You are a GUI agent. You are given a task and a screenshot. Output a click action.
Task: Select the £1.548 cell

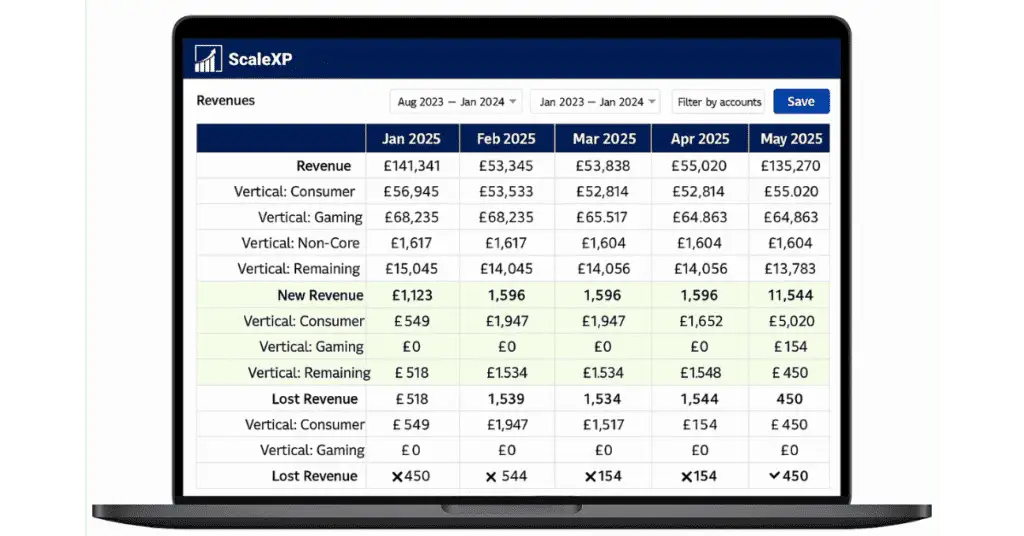pos(700,373)
